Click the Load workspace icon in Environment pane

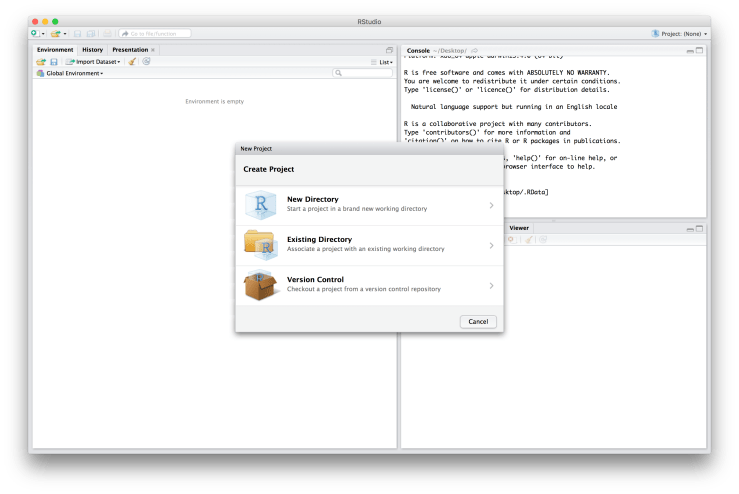pyautogui.click(x=41, y=62)
